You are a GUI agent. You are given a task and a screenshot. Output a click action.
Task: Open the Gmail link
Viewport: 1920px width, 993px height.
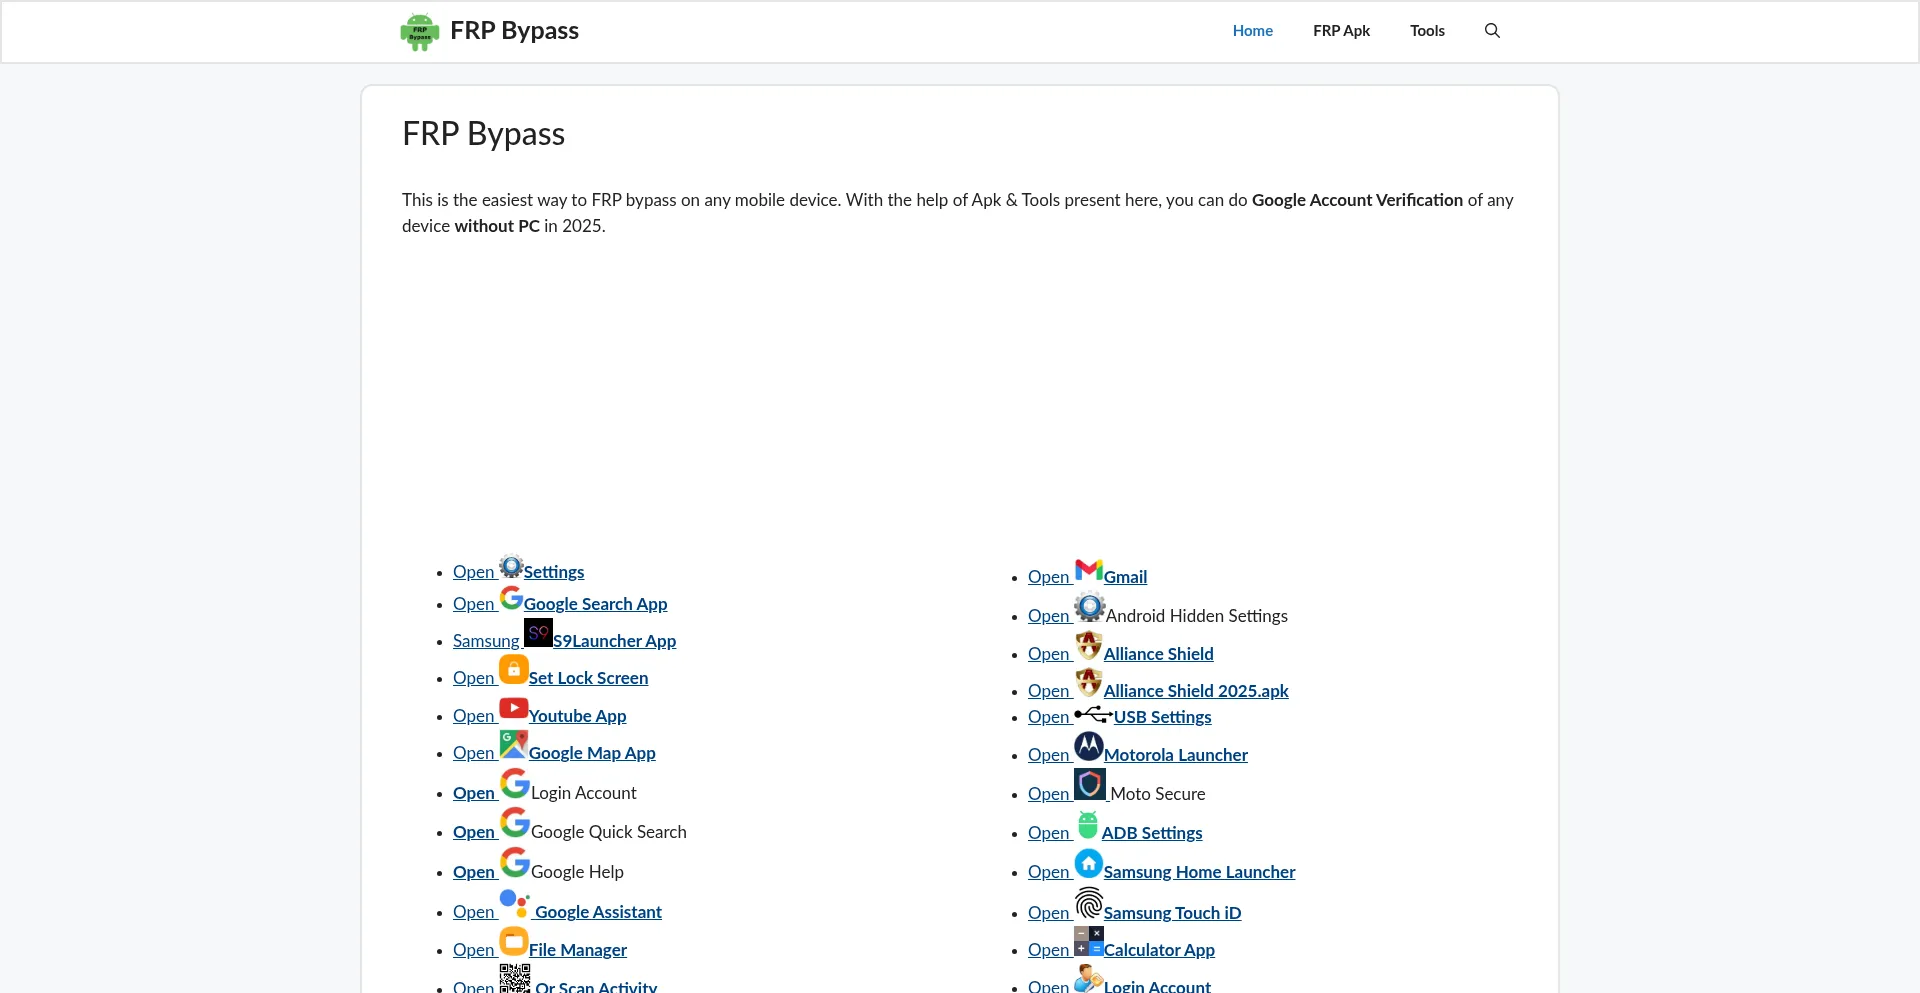[x=1125, y=577]
